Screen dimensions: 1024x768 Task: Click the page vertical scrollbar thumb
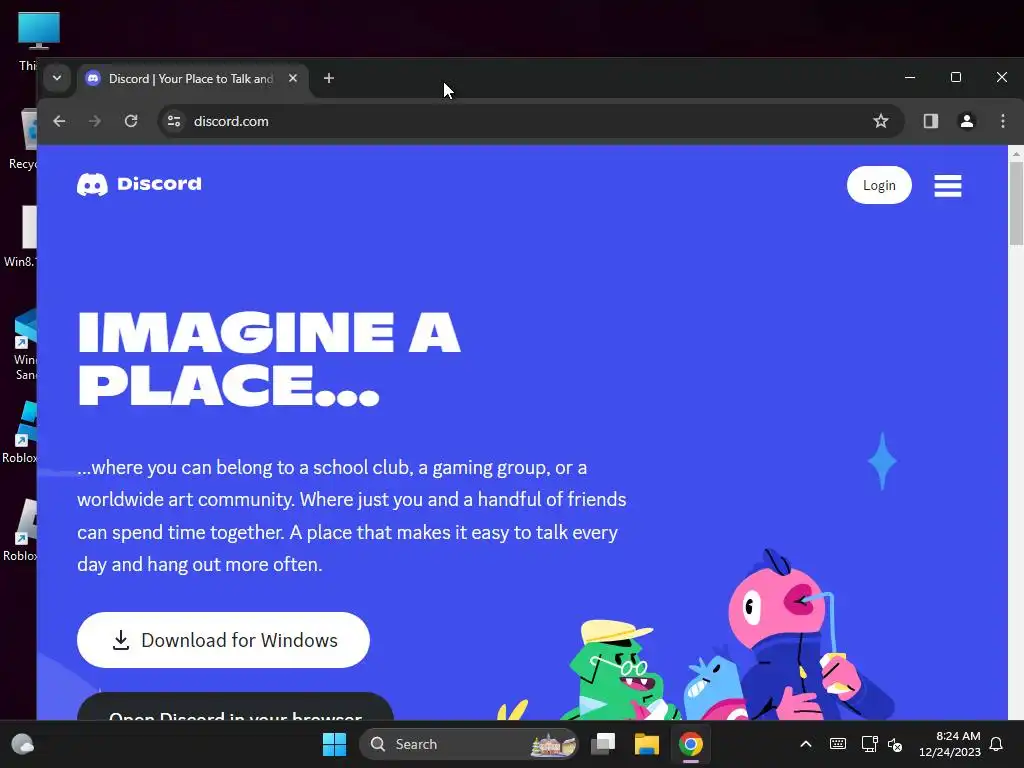(x=1016, y=203)
